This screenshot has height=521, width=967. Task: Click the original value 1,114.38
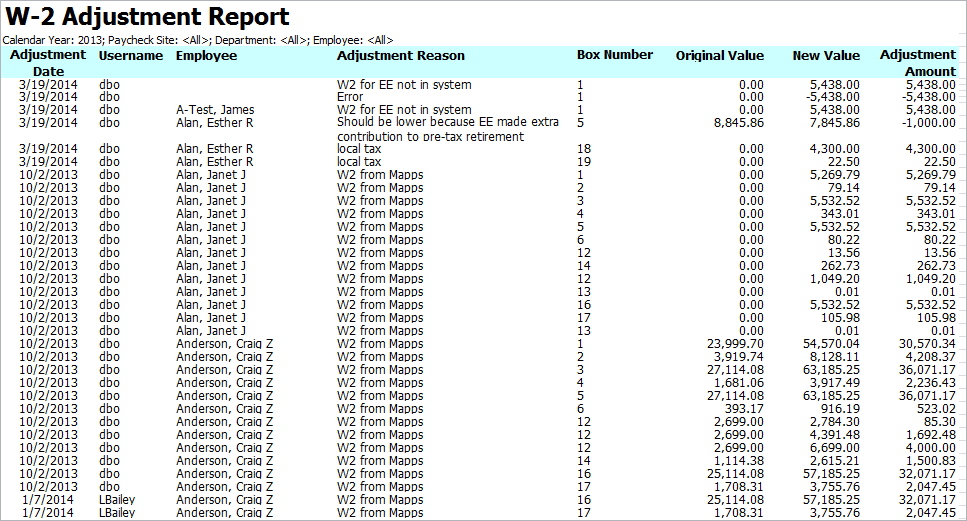pyautogui.click(x=739, y=461)
